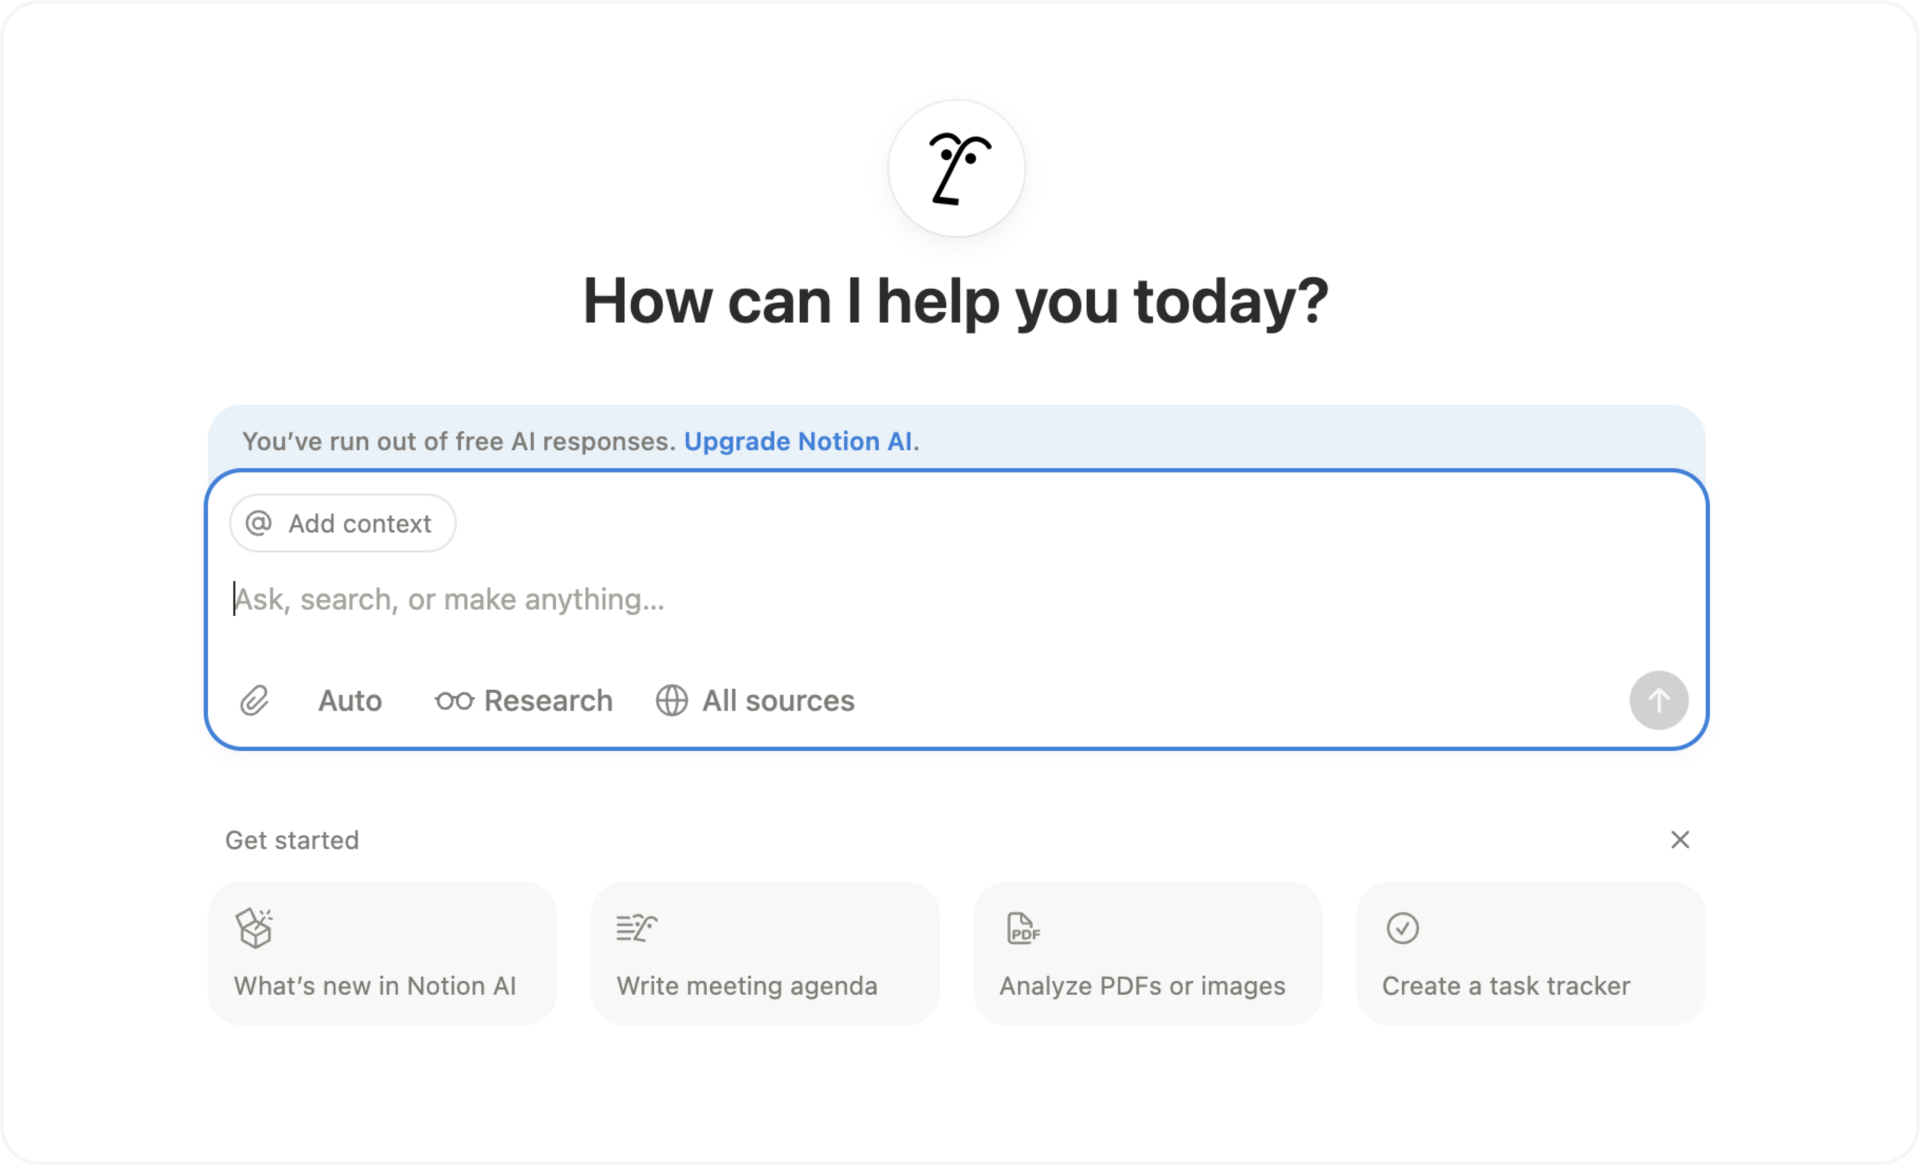The width and height of the screenshot is (1920, 1165).
Task: Click the task tracker checkmark icon
Action: point(1402,928)
